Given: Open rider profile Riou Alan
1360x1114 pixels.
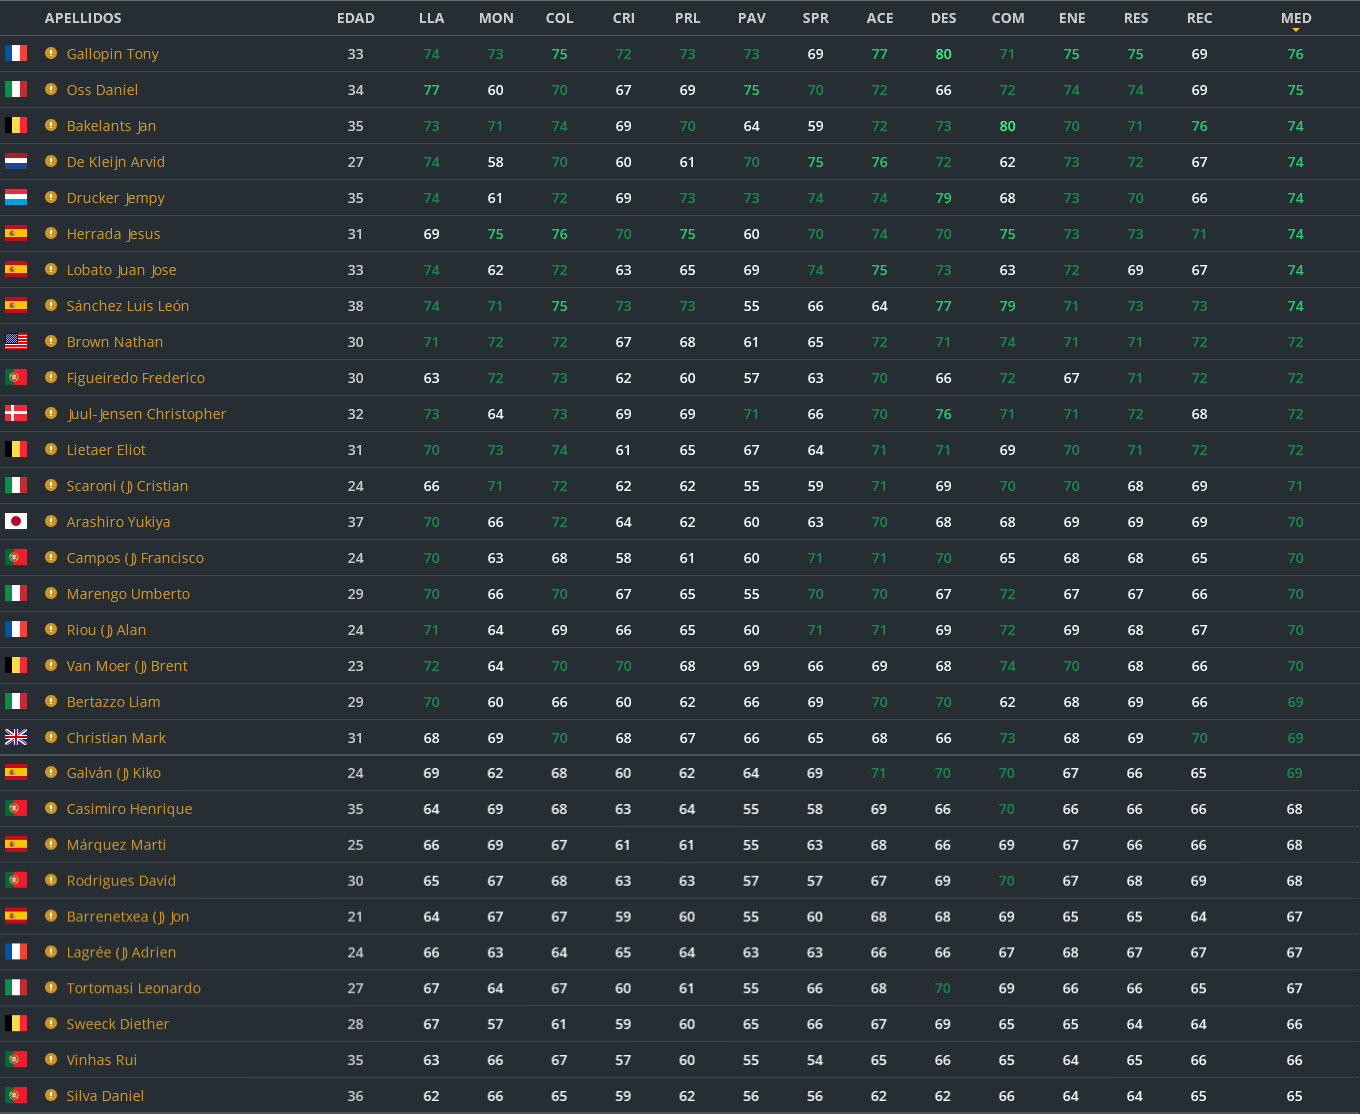Looking at the screenshot, I should pos(107,630).
